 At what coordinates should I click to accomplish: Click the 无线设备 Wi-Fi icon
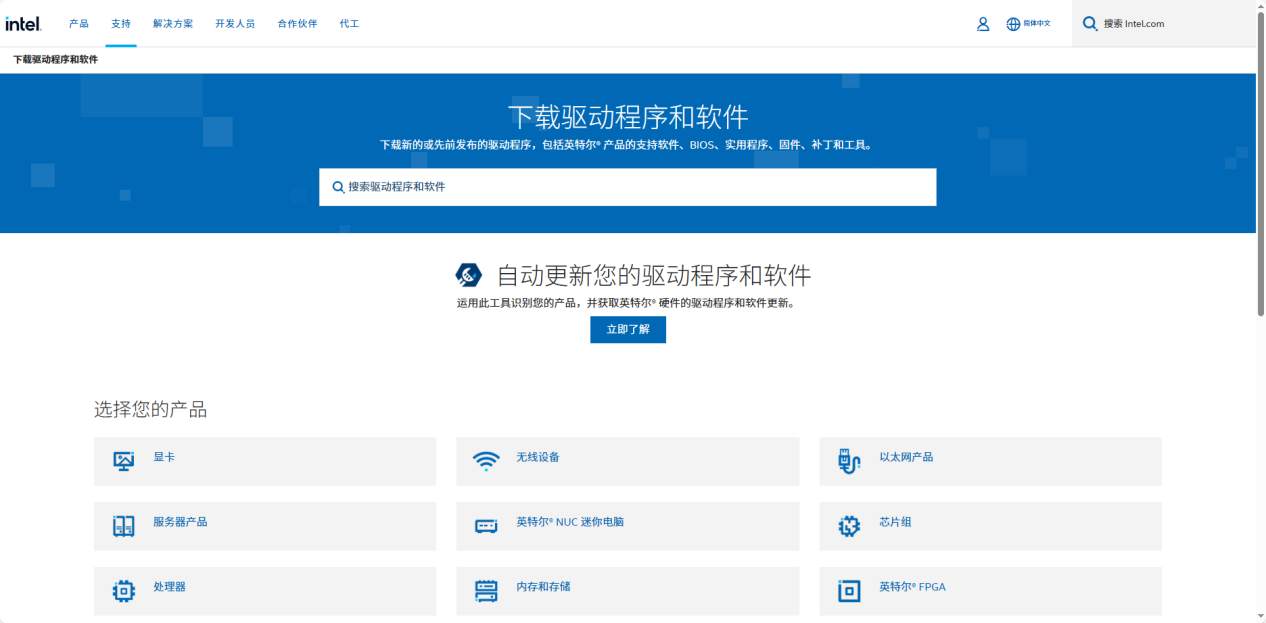click(x=486, y=460)
